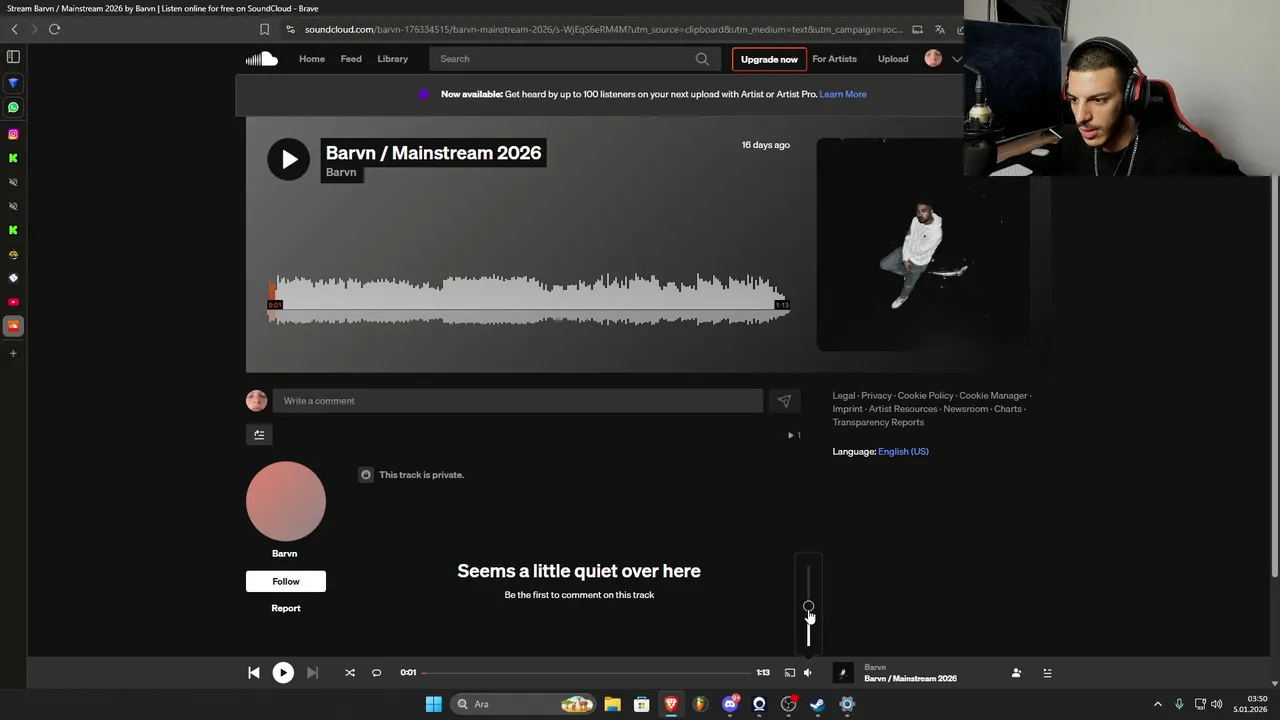Open the Windows Start menu
Image resolution: width=1280 pixels, height=720 pixels.
click(433, 704)
